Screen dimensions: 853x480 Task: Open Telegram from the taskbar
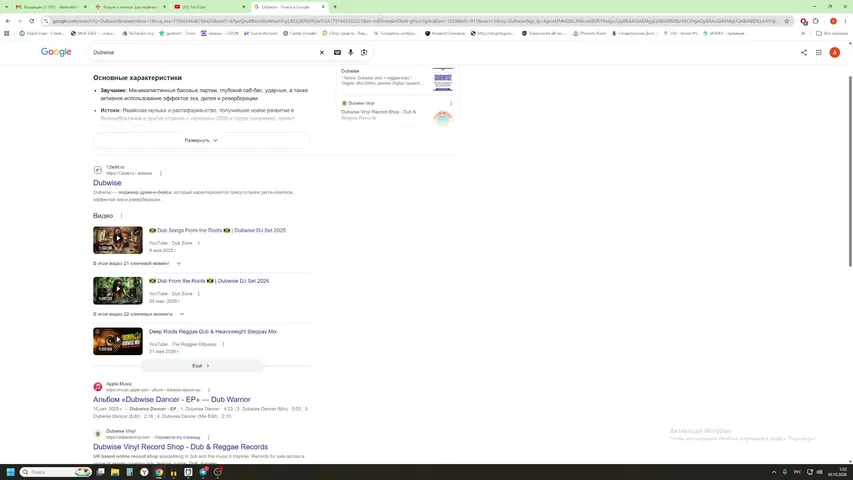tap(203, 472)
